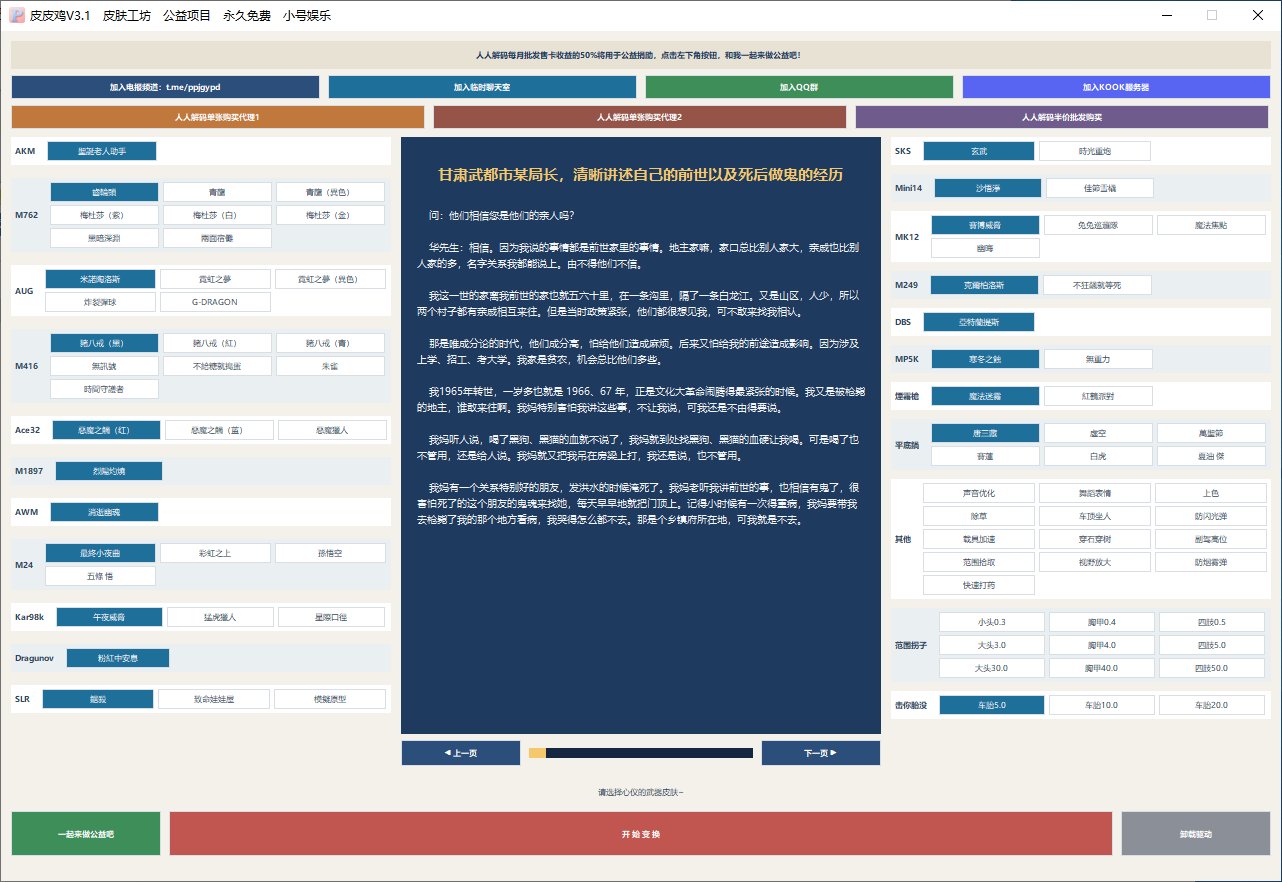This screenshot has width=1282, height=882.
Task: Enable the 快速打药 option
Action: pos(978,585)
